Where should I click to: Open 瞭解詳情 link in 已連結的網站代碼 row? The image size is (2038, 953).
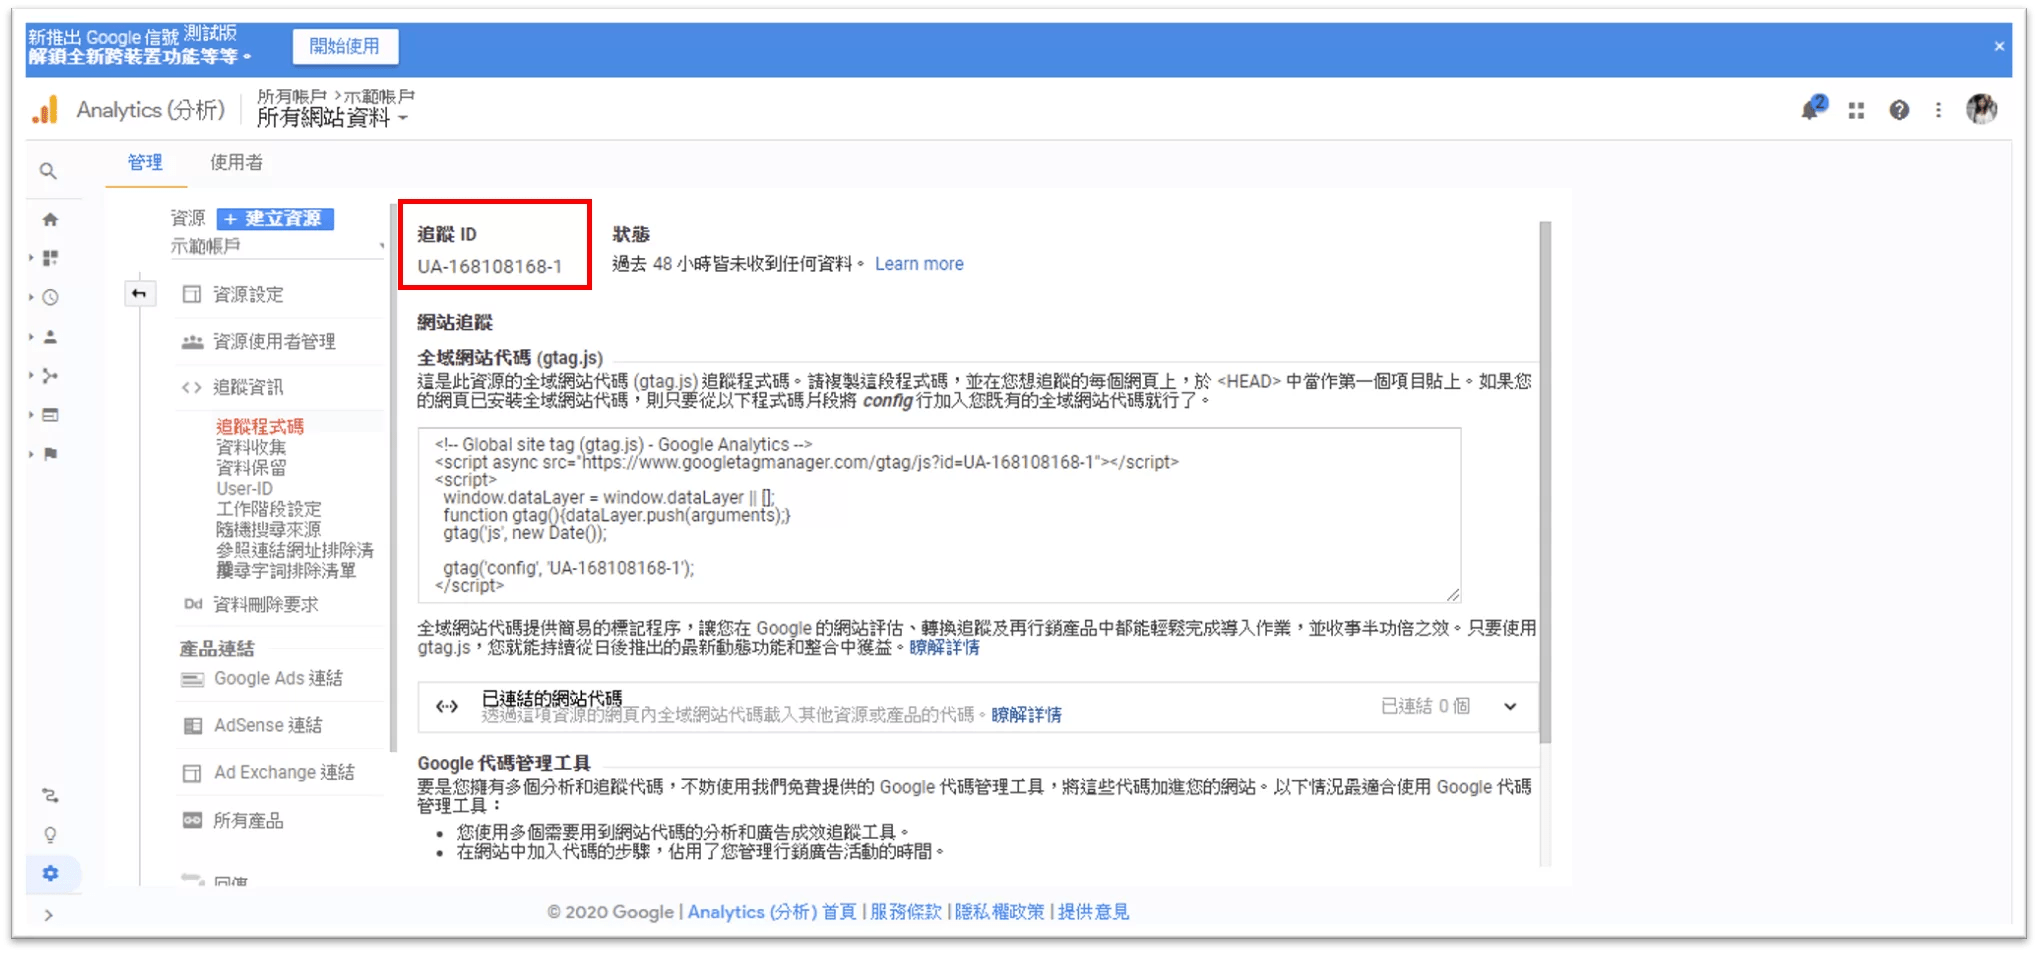click(x=1026, y=715)
